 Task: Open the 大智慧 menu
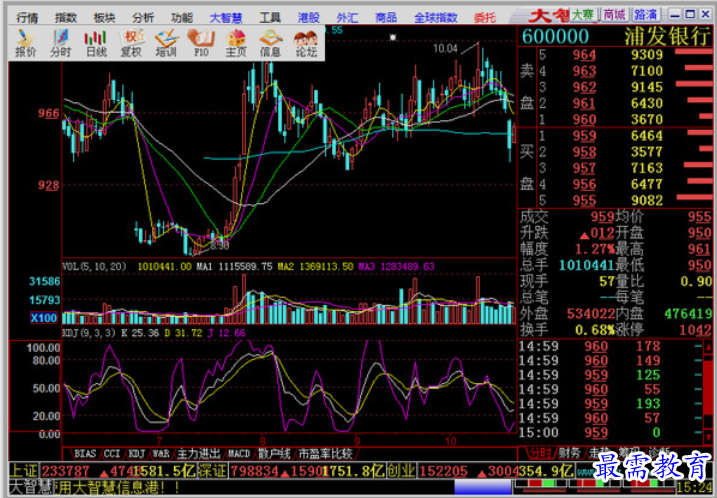(226, 17)
